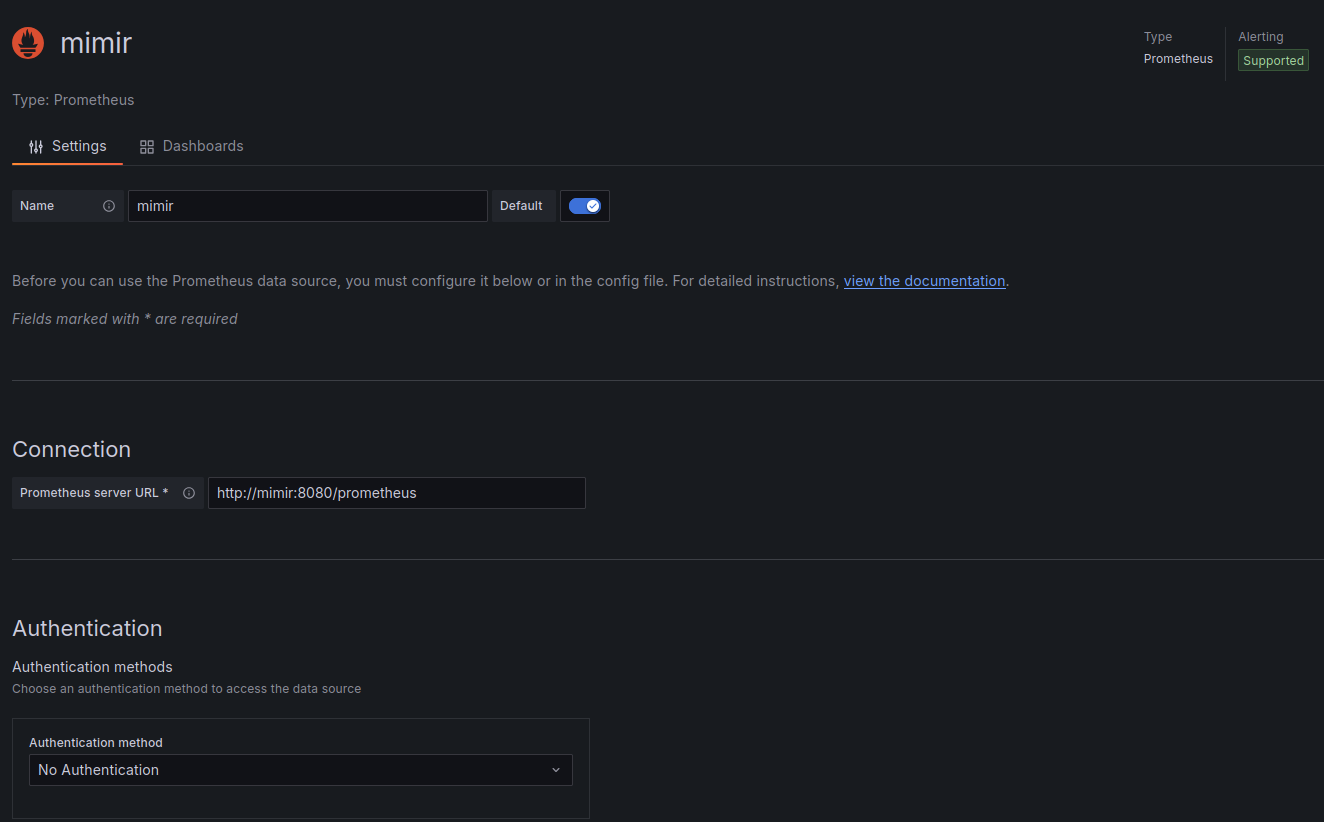This screenshot has width=1324, height=822.
Task: Open the view the documentation link
Action: tap(924, 281)
